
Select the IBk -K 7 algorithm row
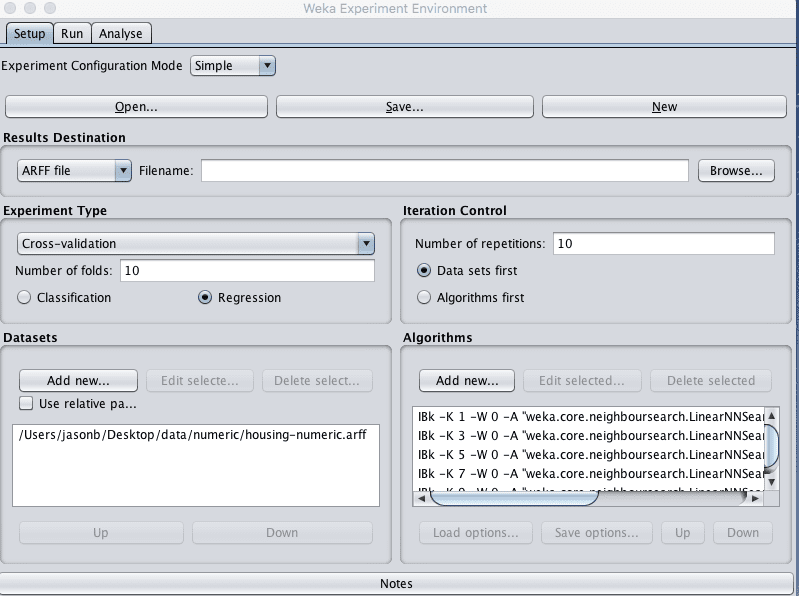click(589, 473)
